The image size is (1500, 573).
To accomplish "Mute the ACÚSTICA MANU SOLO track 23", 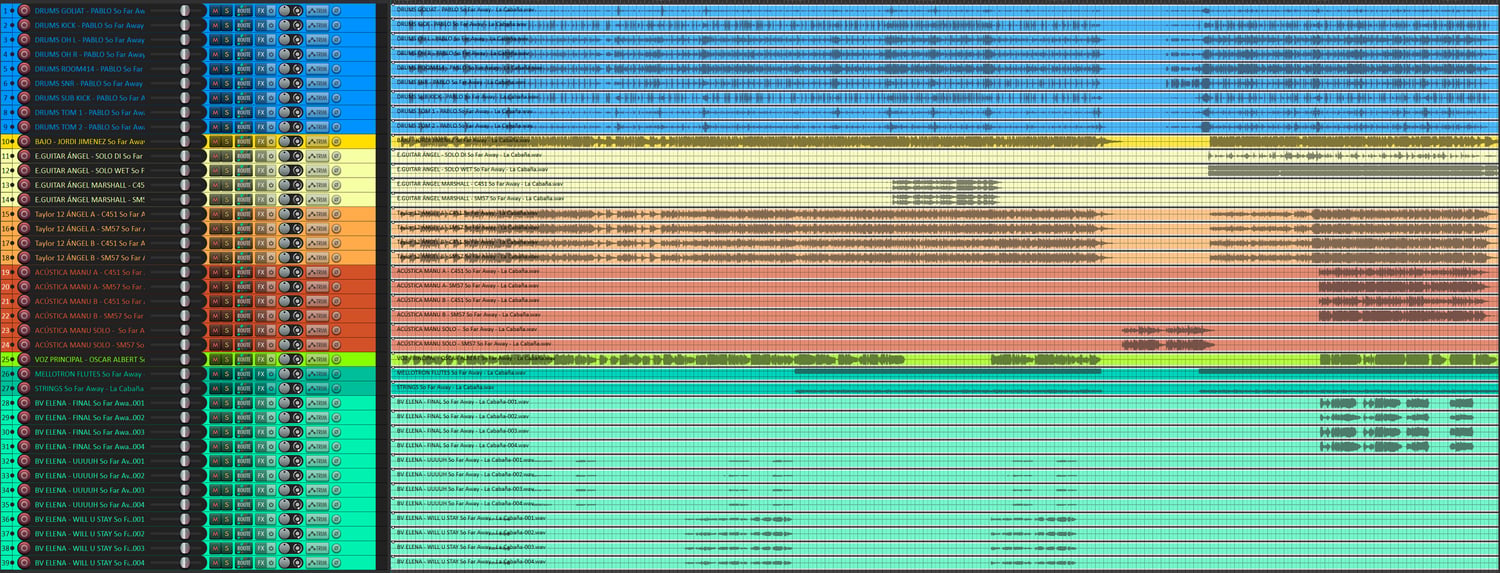I will tap(215, 329).
